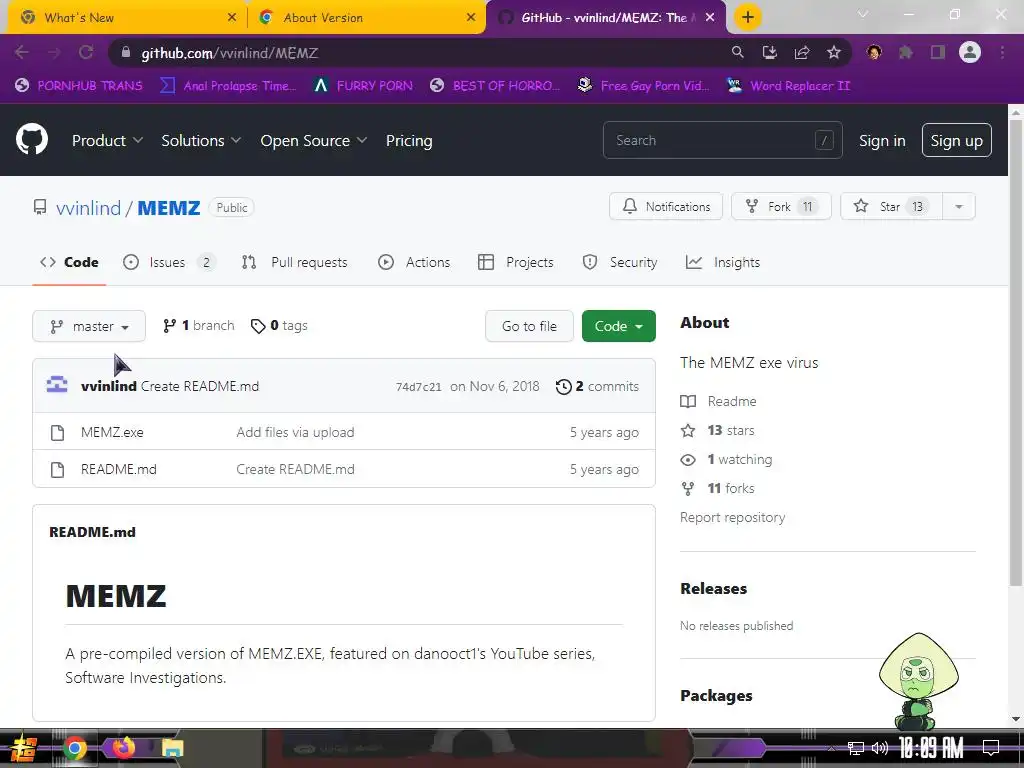Close the About Version tab
Viewport: 1024px width, 768px height.
tap(471, 18)
